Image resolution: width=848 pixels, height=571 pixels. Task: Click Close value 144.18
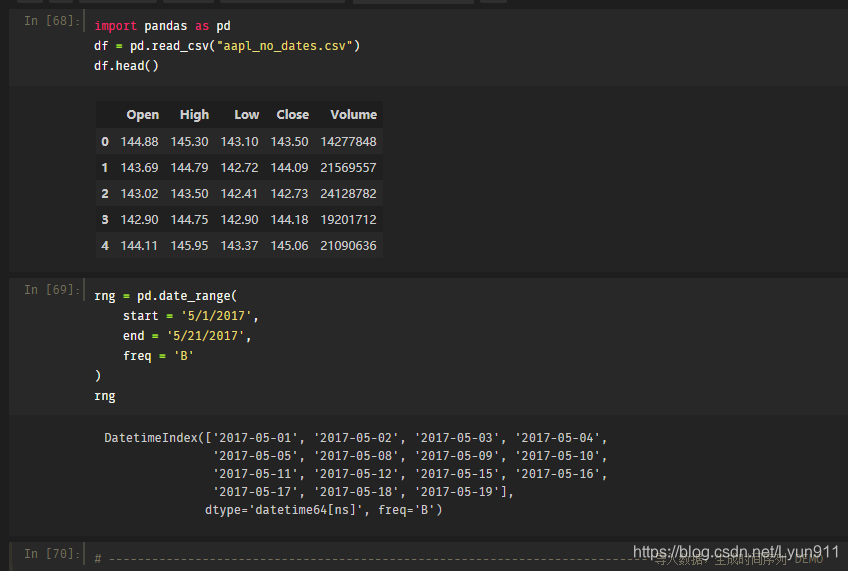(289, 220)
